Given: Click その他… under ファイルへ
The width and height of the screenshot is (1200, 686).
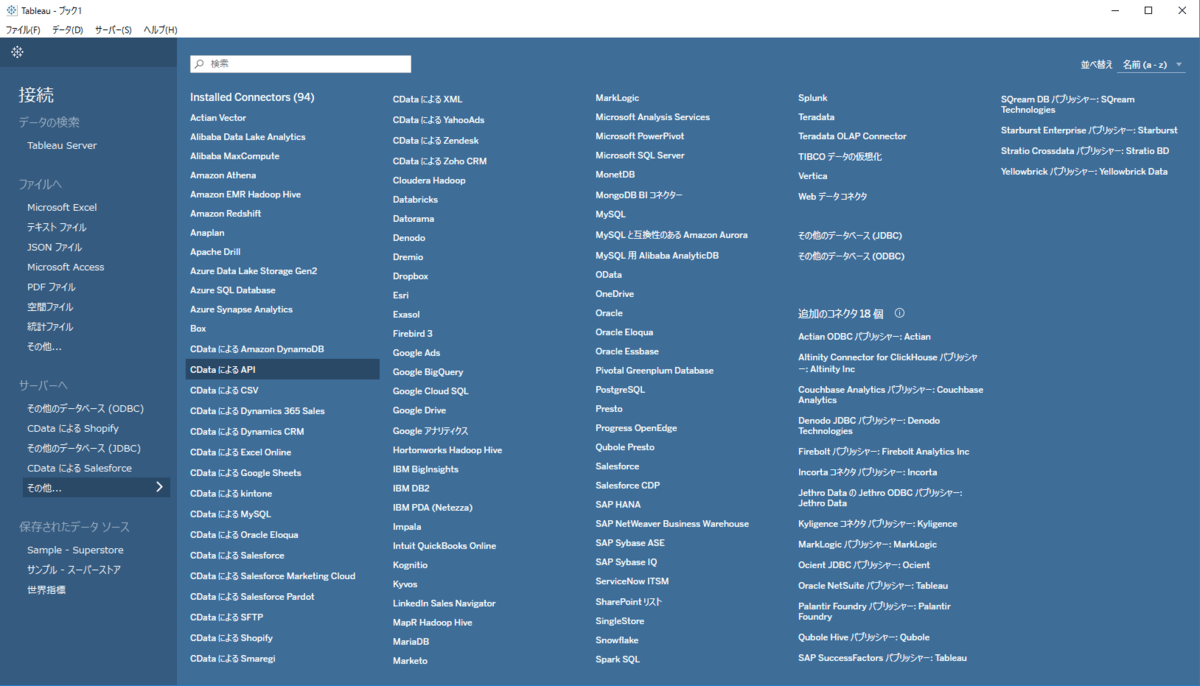Looking at the screenshot, I should click(x=44, y=347).
